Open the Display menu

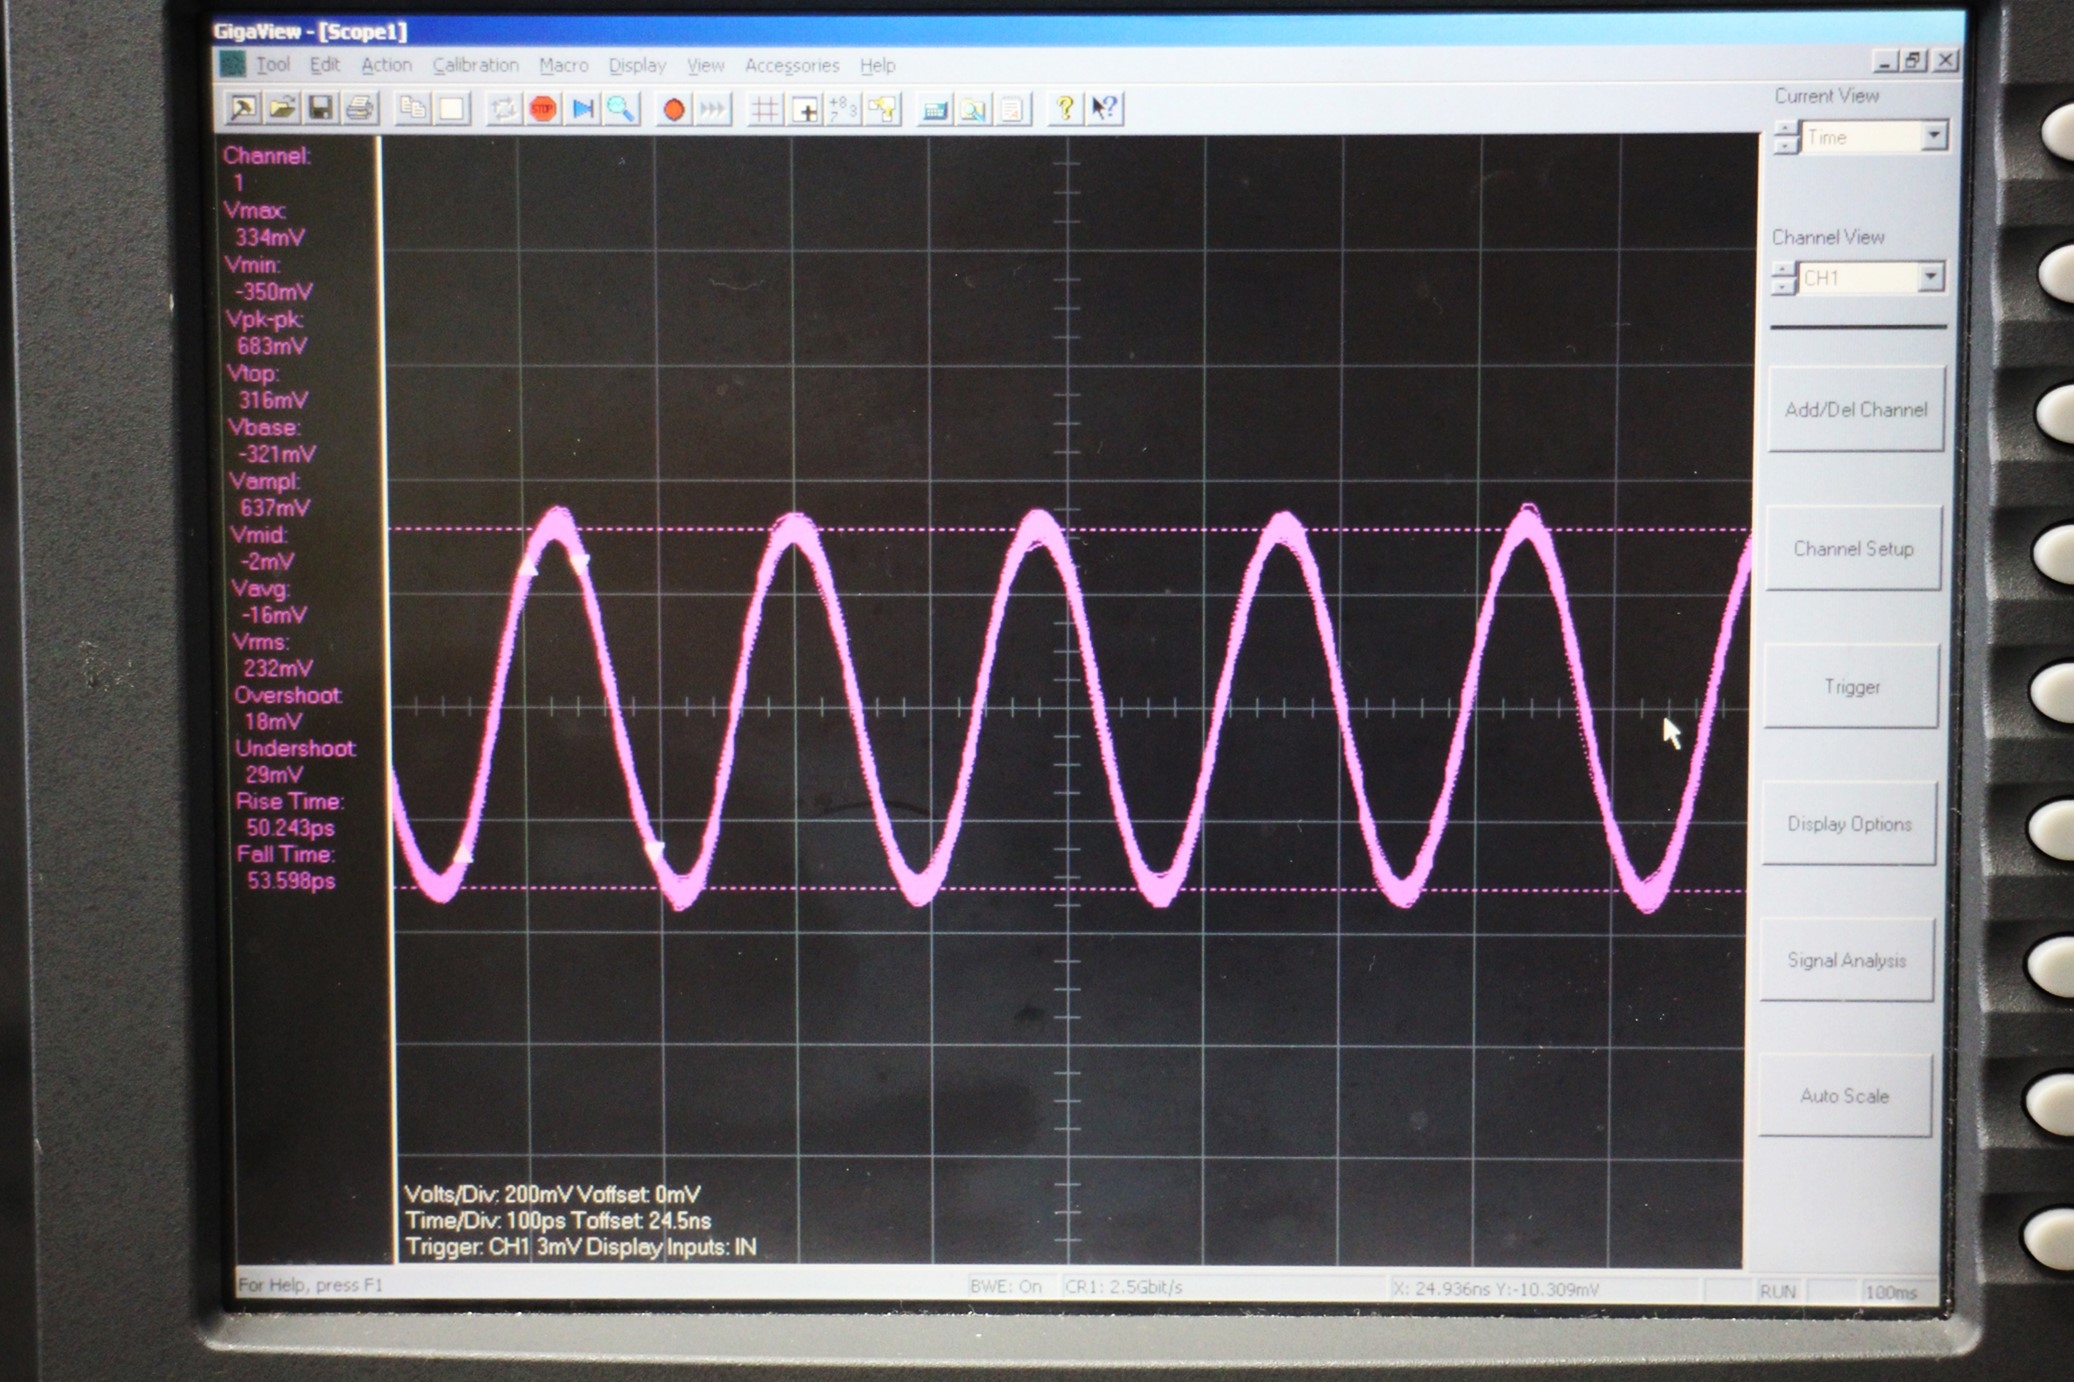pos(637,65)
